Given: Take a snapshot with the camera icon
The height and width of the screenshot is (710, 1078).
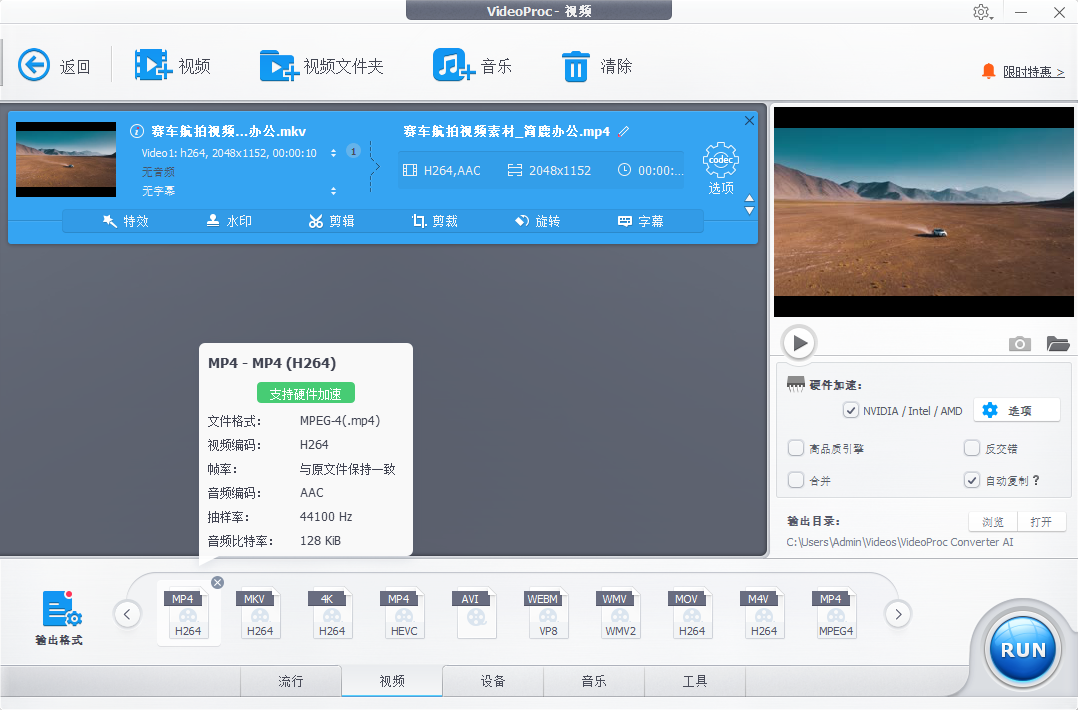Looking at the screenshot, I should [1019, 343].
